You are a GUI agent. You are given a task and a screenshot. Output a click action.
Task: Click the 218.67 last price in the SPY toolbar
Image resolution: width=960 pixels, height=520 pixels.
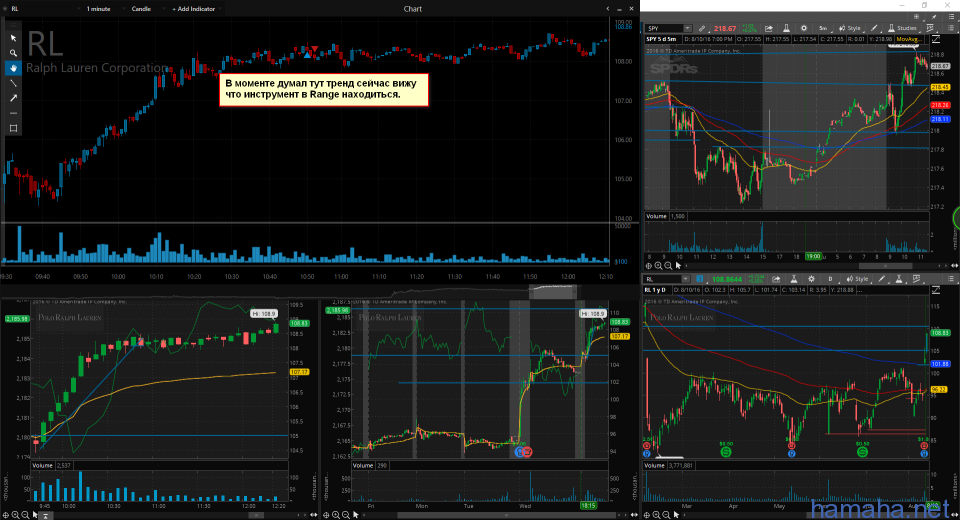(725, 28)
